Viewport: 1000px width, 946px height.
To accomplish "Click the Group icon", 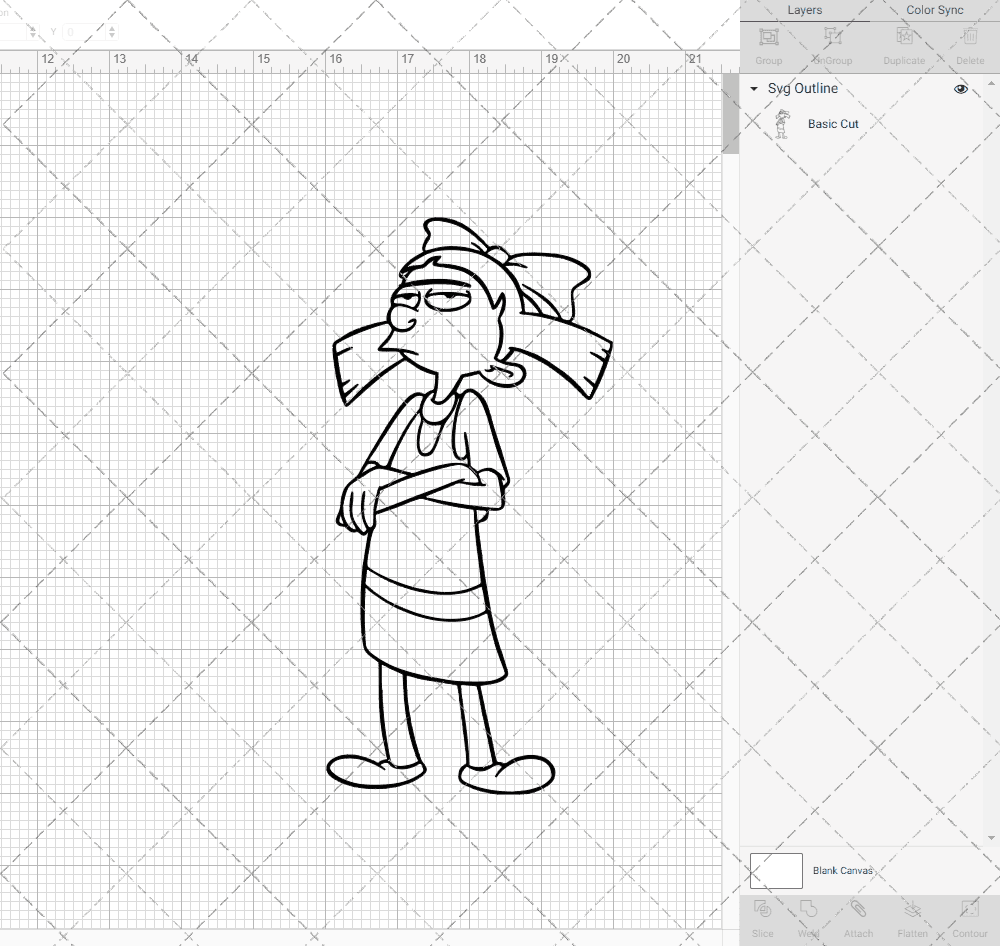I will 768,37.
